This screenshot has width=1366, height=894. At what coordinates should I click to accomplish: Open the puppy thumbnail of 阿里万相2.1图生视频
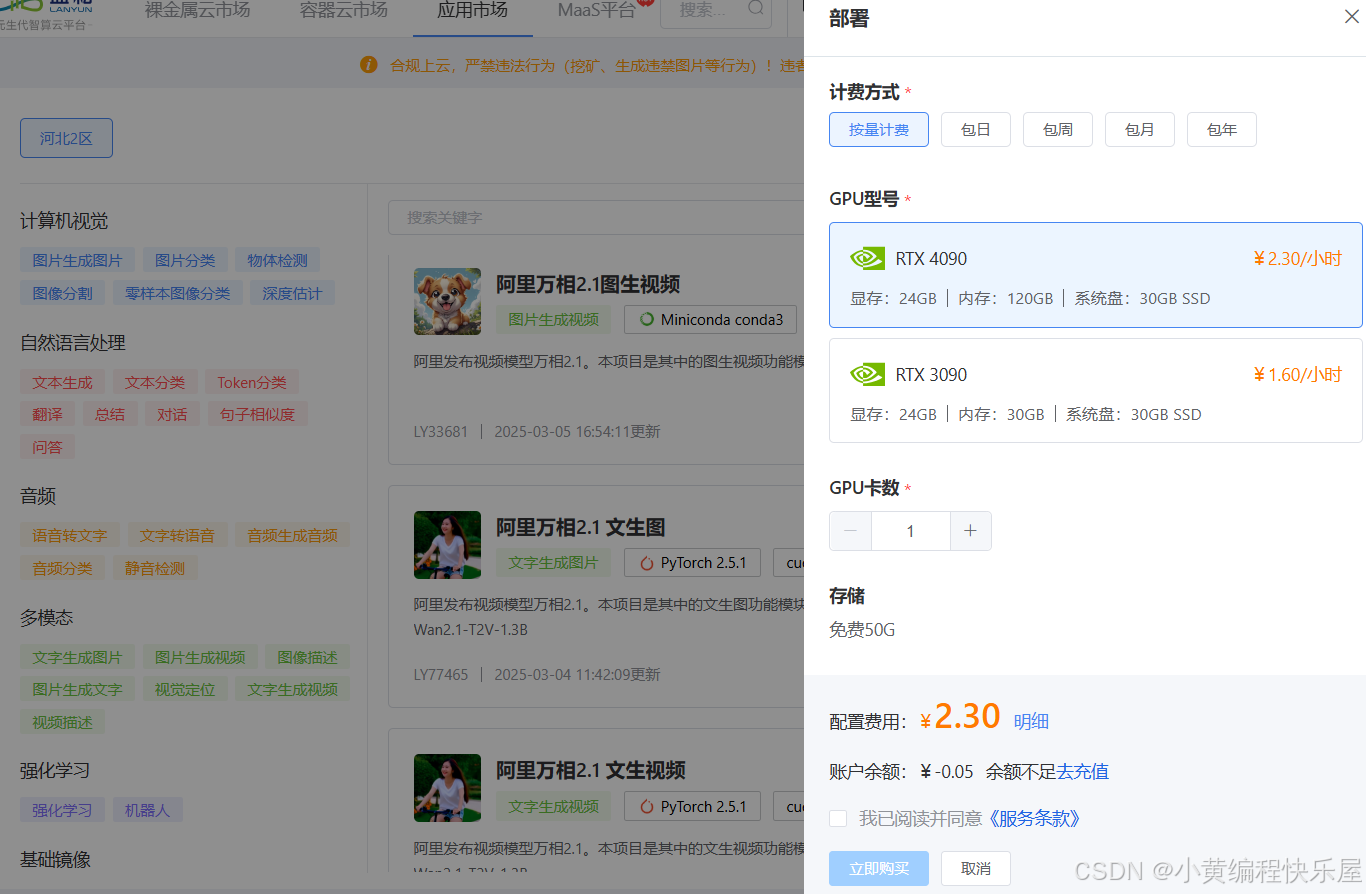tap(447, 301)
